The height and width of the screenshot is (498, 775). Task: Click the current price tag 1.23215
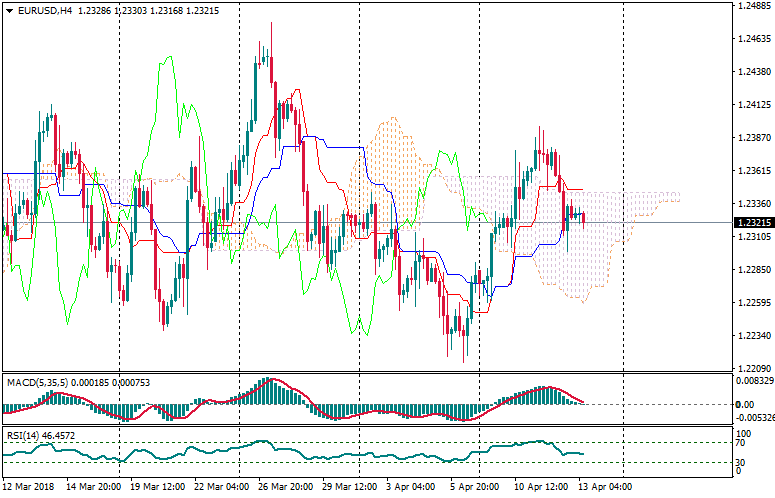753,222
